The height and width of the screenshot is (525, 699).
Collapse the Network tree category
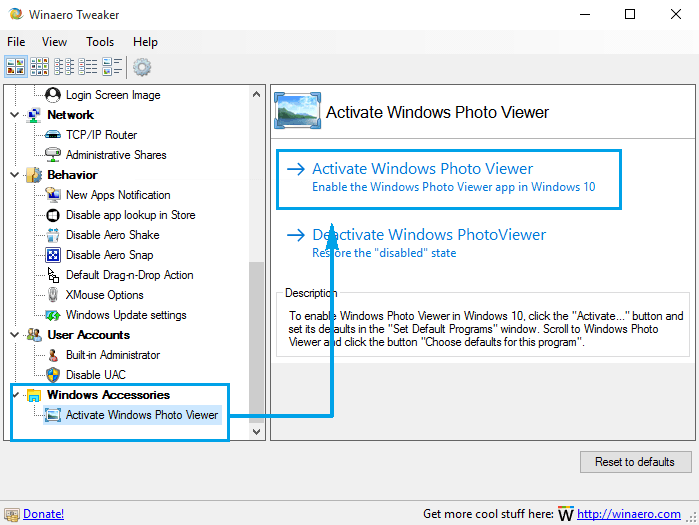point(15,115)
